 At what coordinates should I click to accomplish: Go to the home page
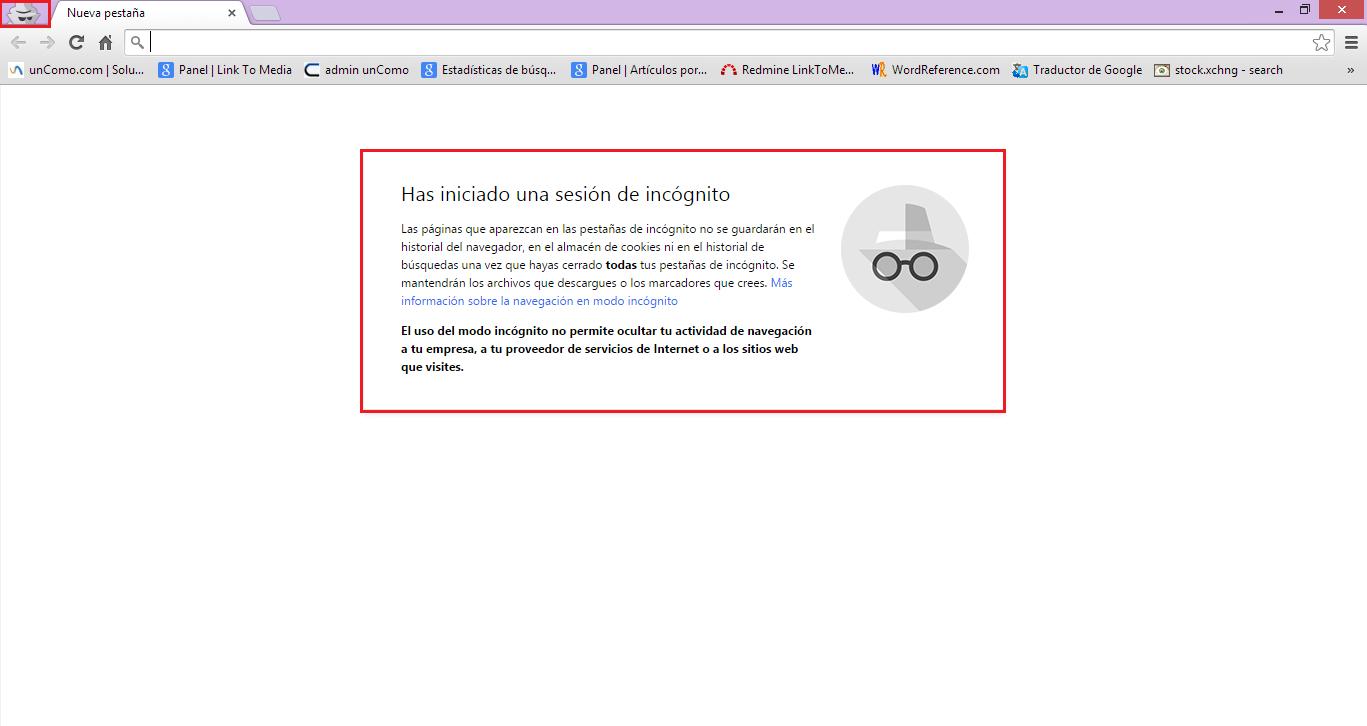[x=105, y=42]
